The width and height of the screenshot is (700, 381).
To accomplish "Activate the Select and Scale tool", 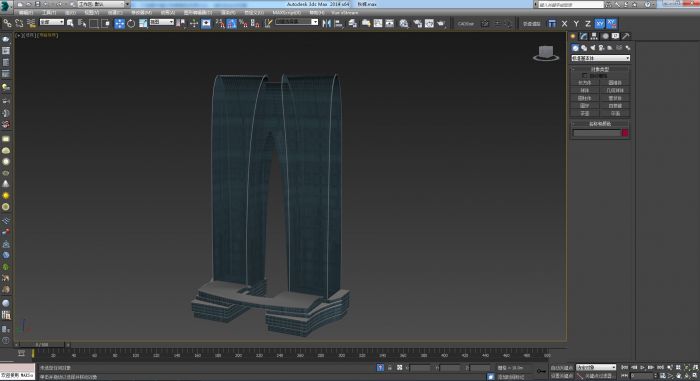I will 143,23.
